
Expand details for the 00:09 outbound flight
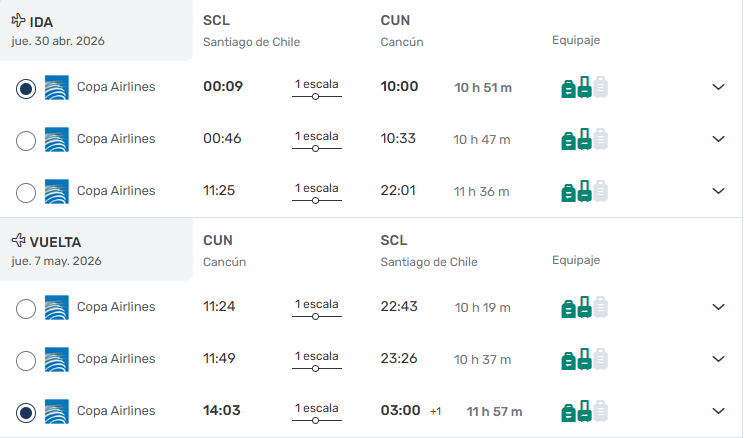click(717, 87)
